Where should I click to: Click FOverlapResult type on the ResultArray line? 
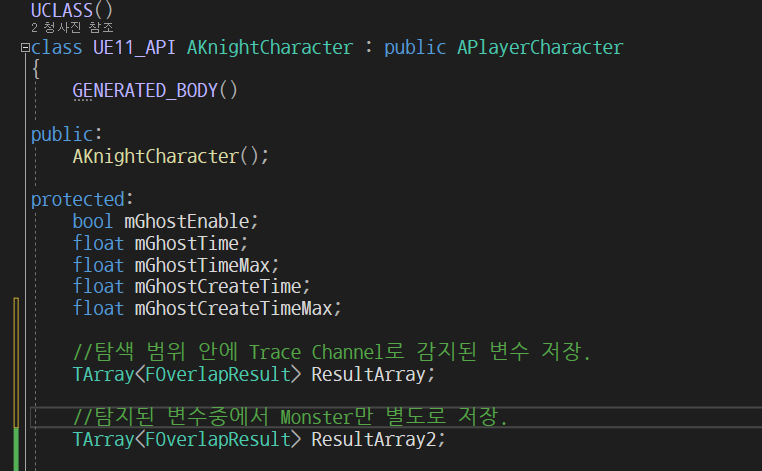(x=218, y=374)
